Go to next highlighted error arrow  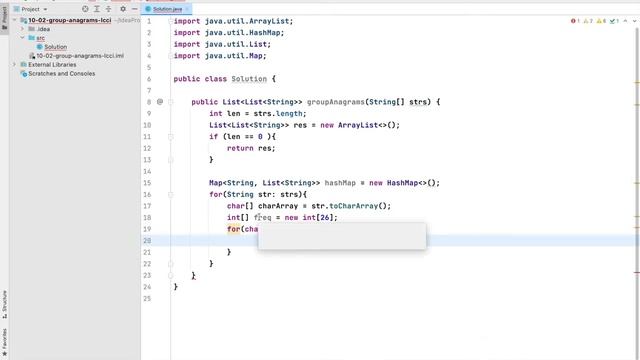tap(634, 21)
